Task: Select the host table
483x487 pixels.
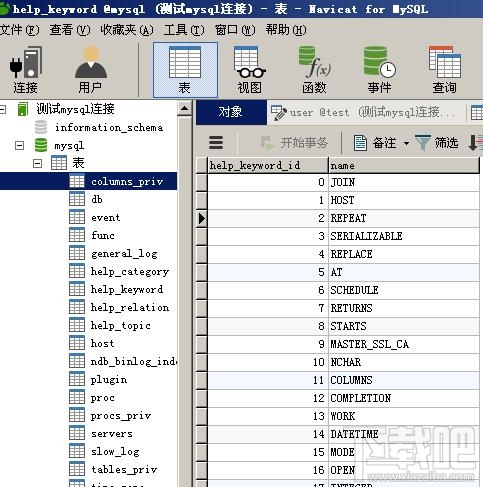Action: coord(103,343)
